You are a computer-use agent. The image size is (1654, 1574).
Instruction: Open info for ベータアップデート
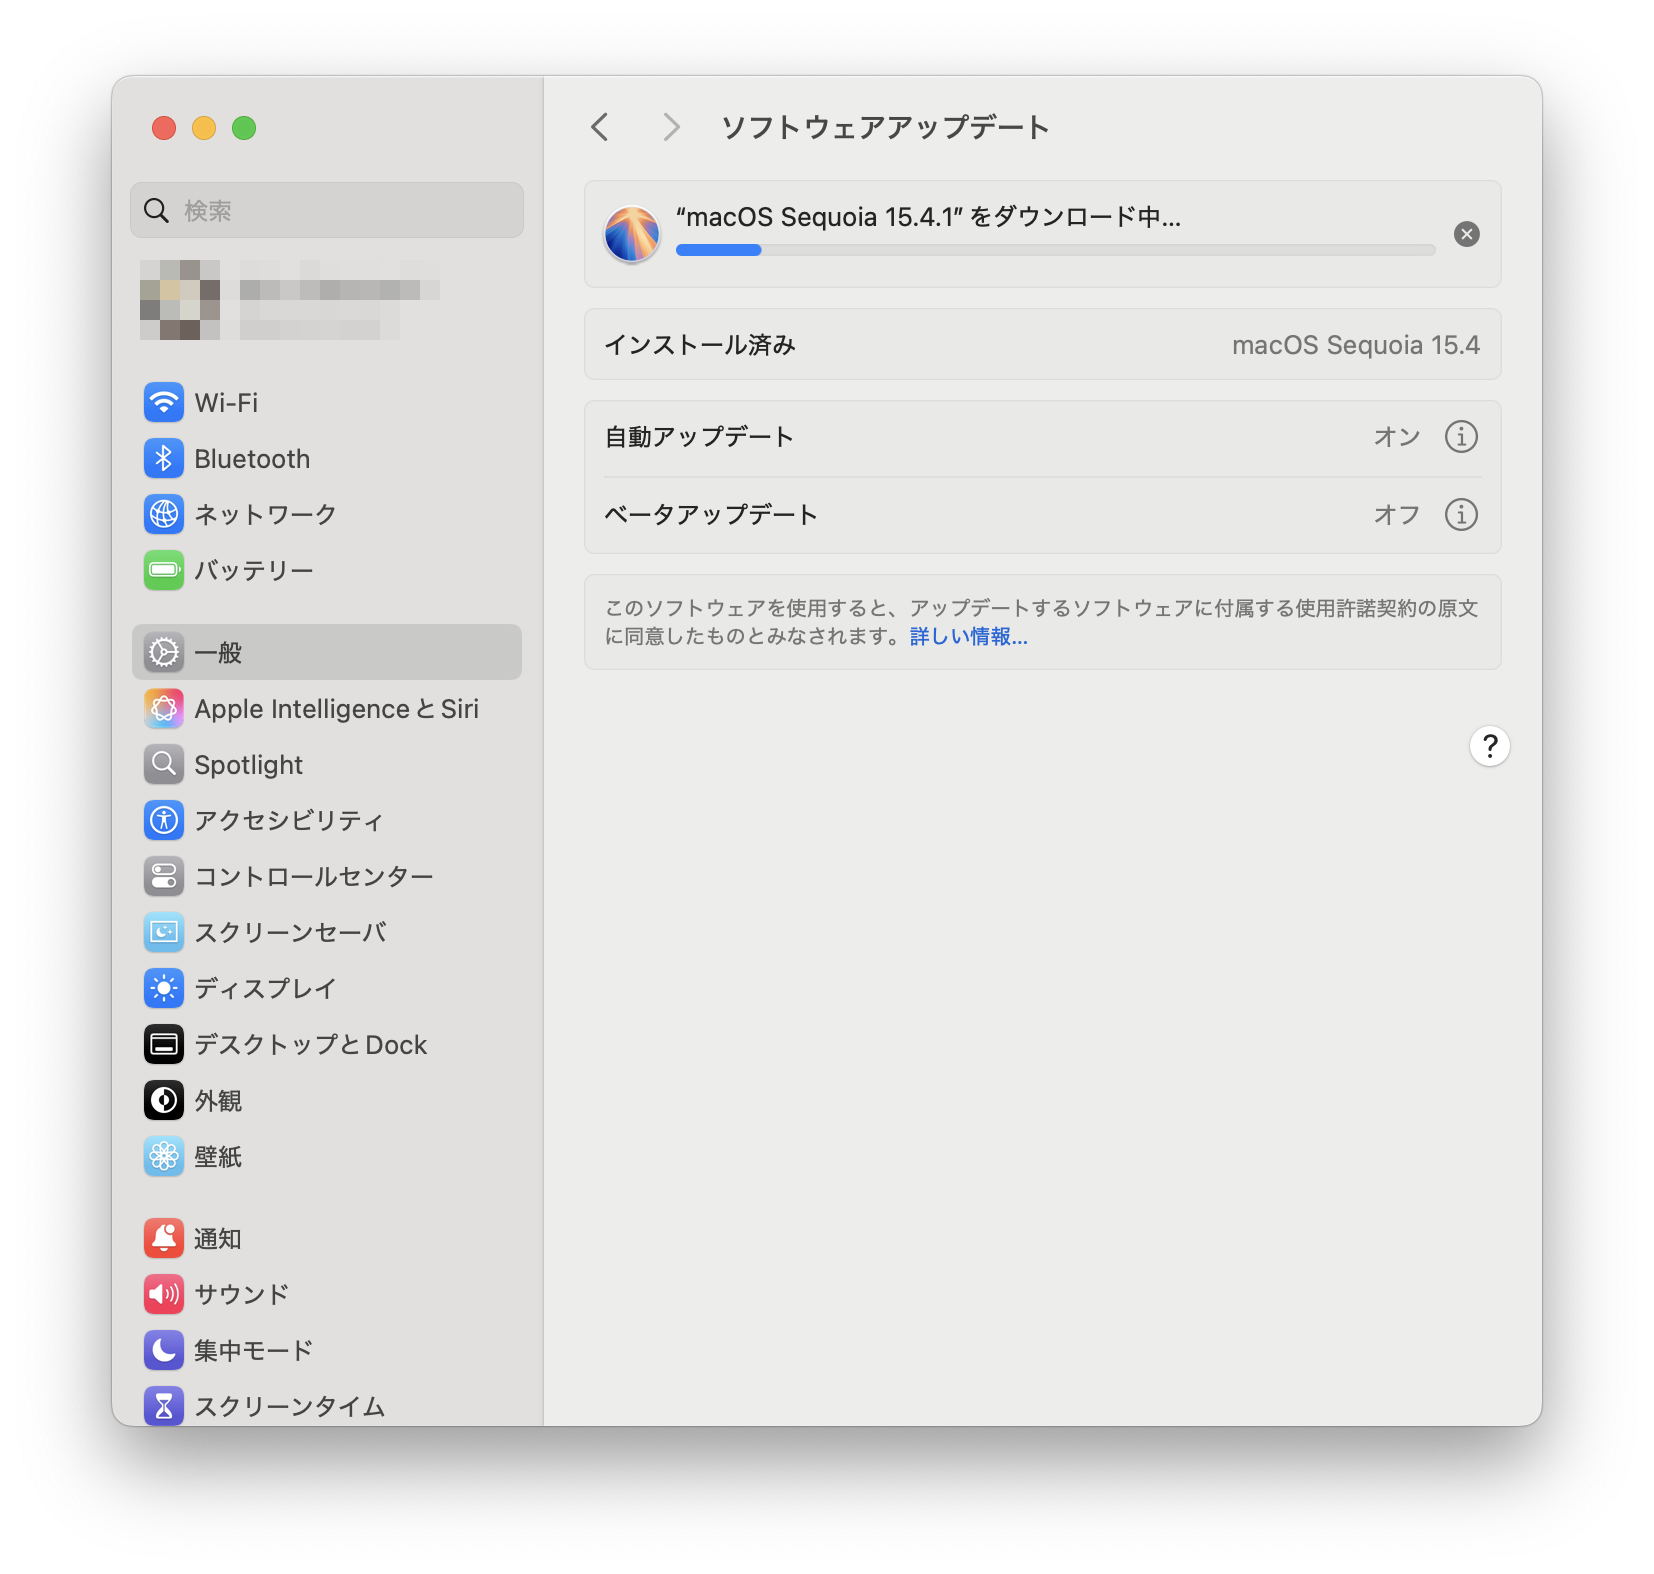(x=1461, y=514)
